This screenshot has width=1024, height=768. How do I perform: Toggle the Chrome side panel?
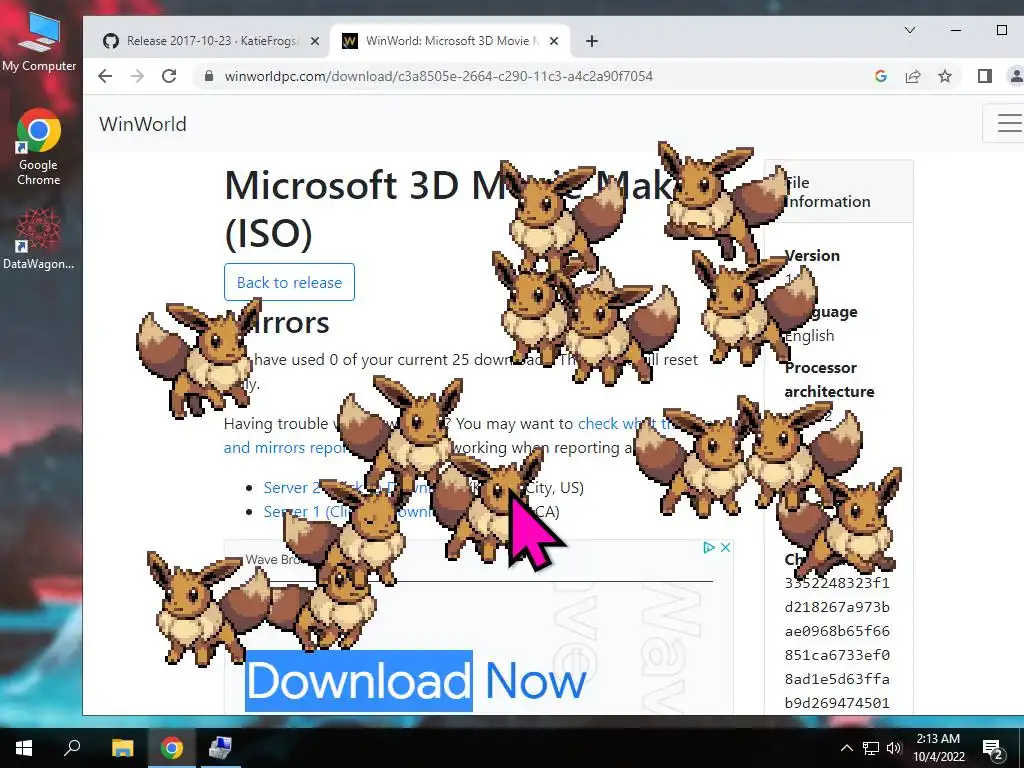(x=985, y=76)
